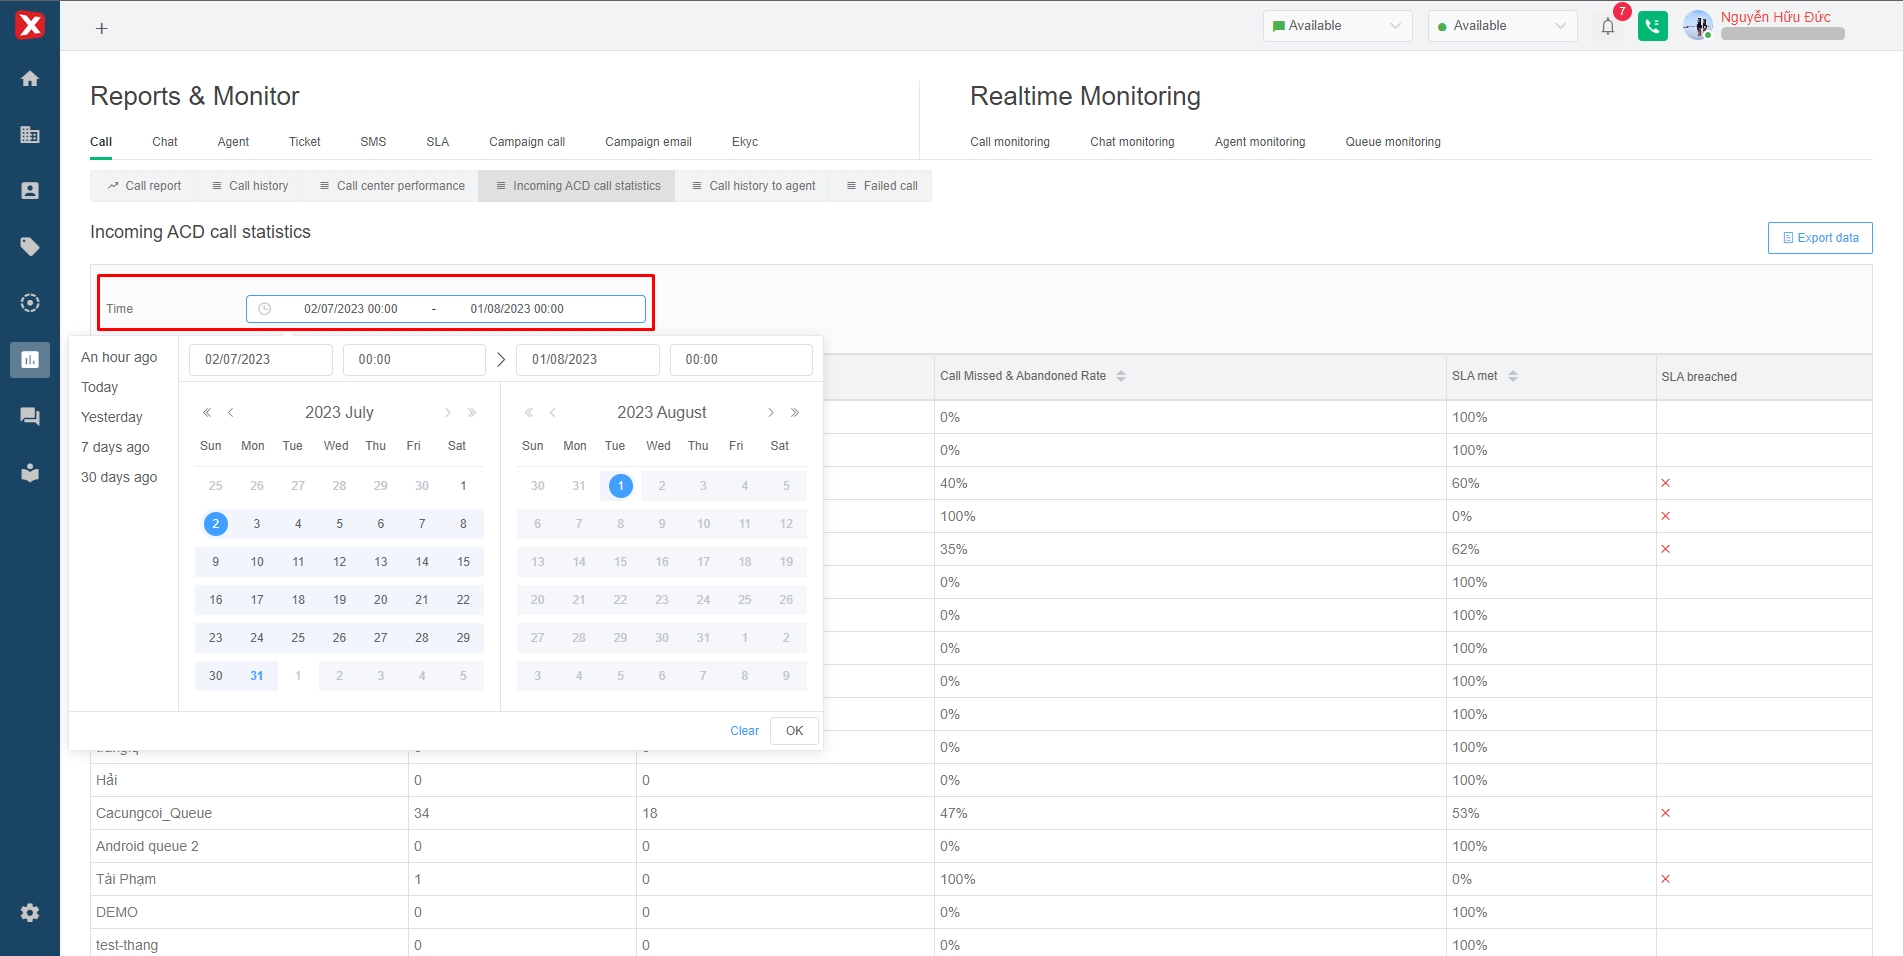Click the home icon in sidebar

click(30, 79)
